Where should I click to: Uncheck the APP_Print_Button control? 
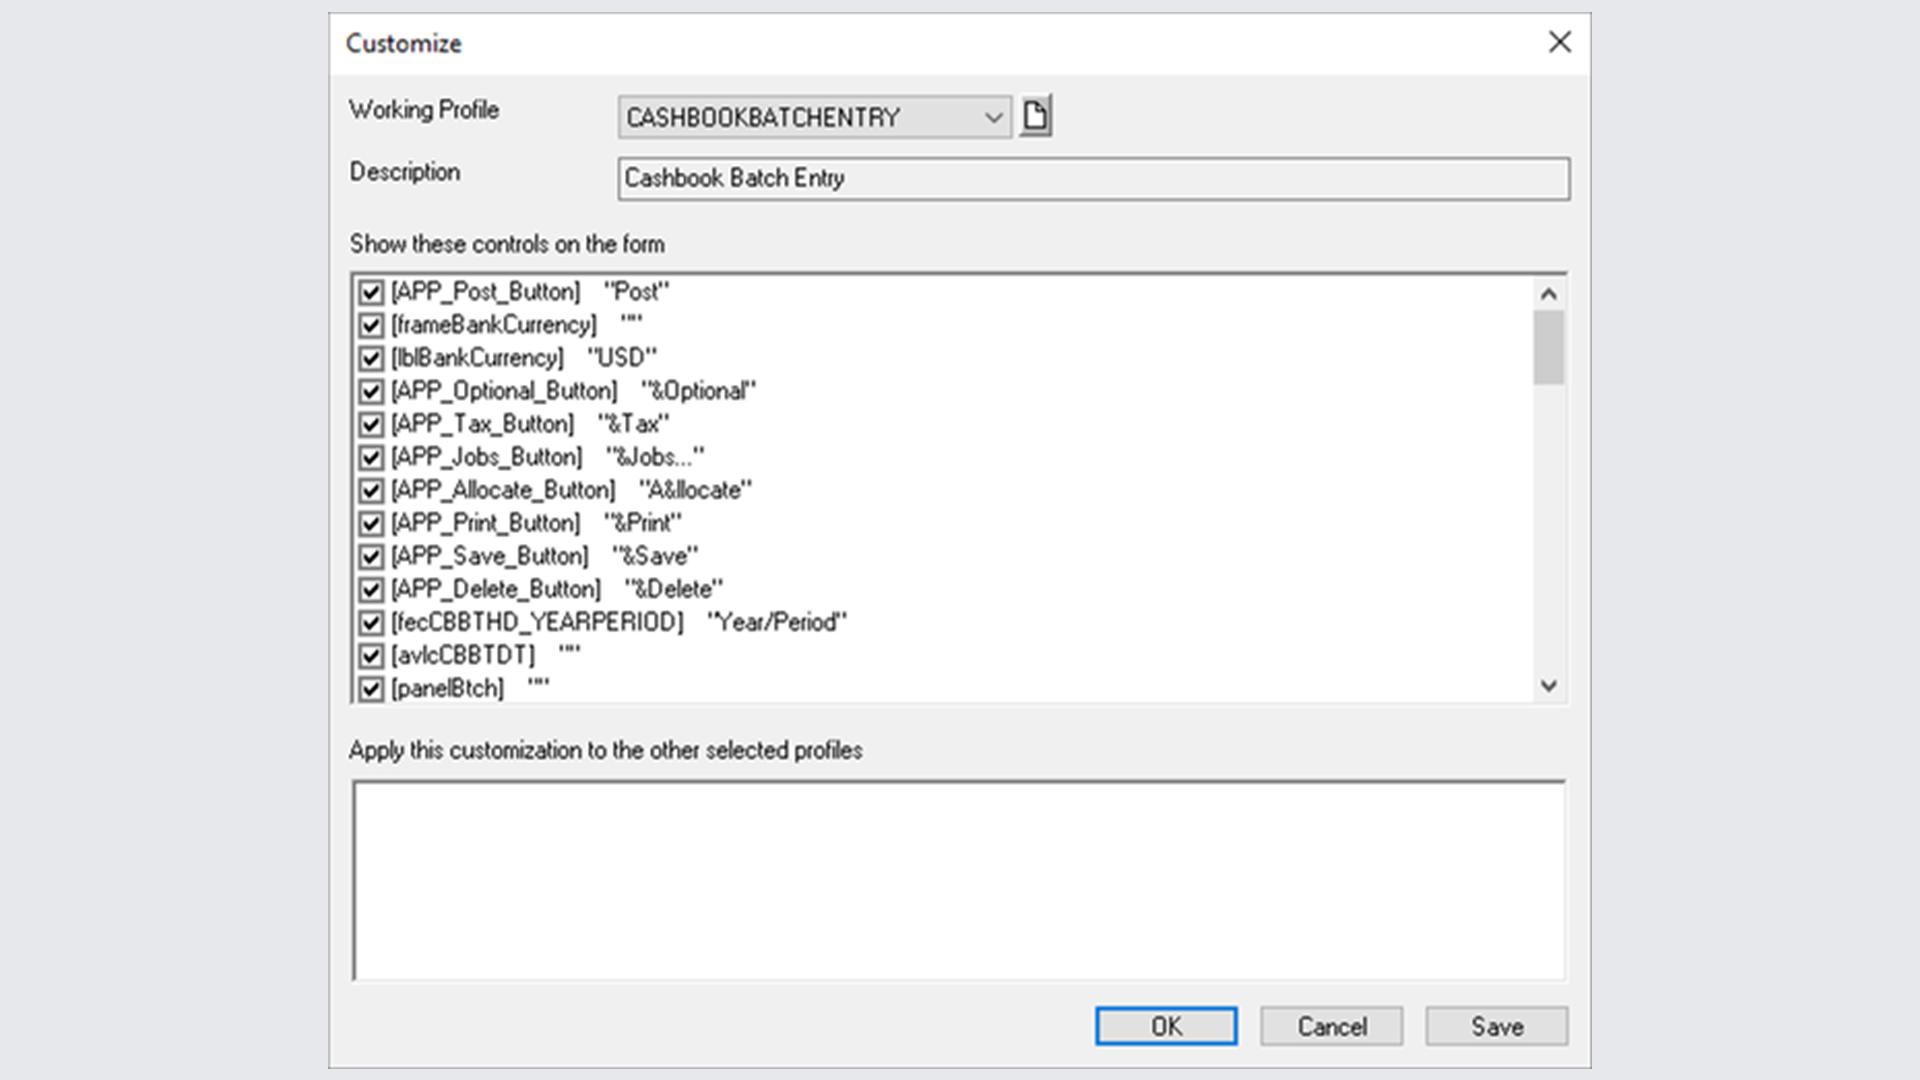369,523
